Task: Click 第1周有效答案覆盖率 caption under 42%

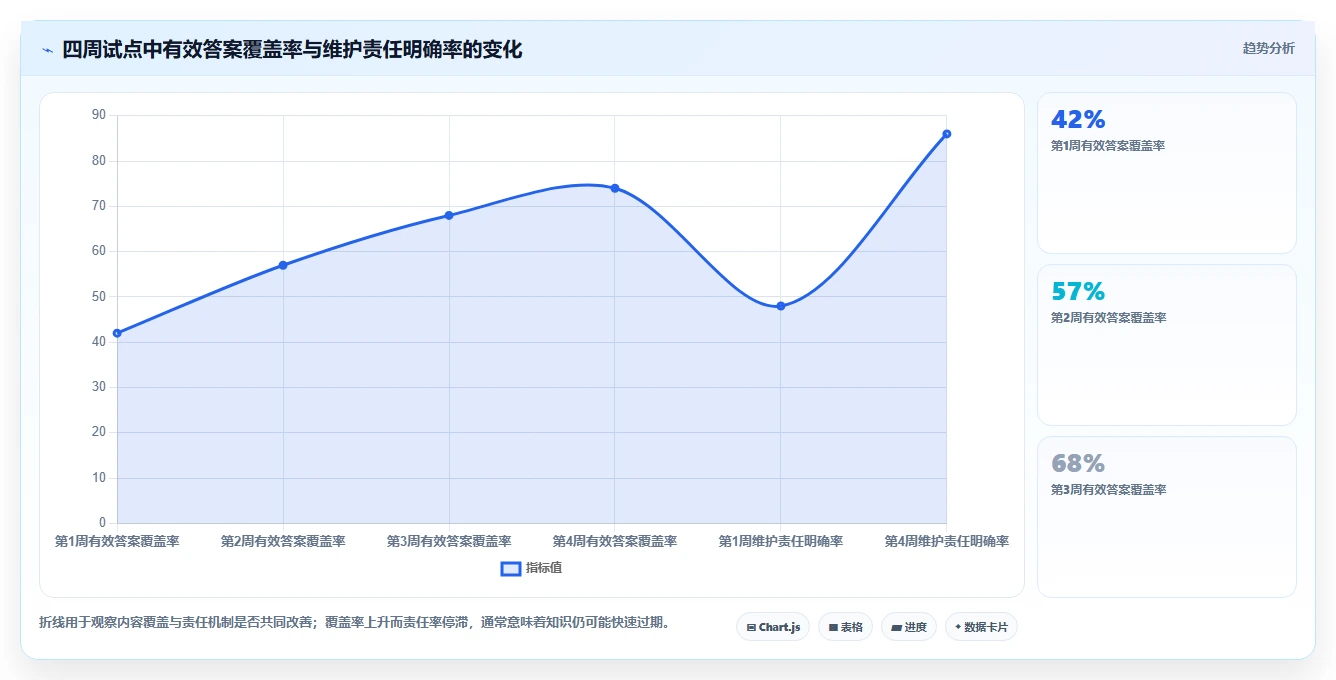Action: click(1108, 146)
